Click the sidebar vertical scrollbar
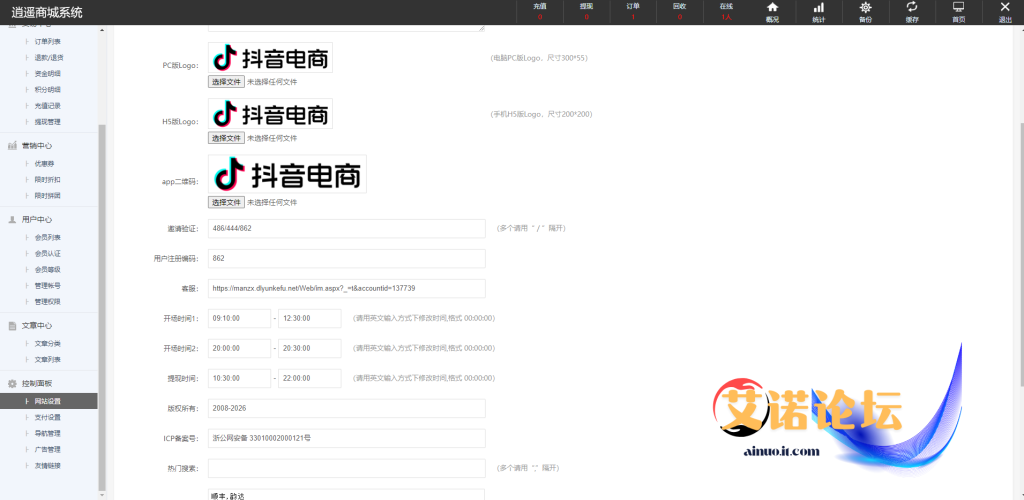 click(101, 307)
